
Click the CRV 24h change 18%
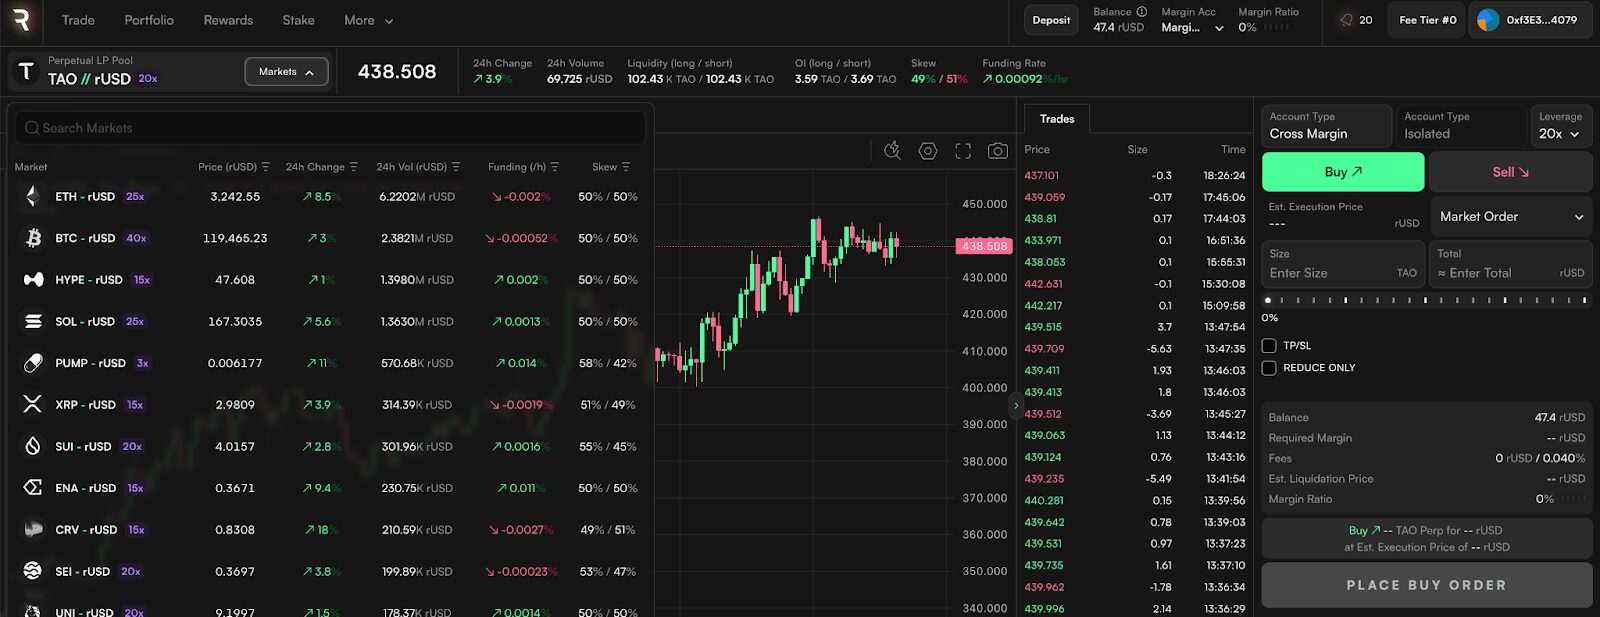321,530
